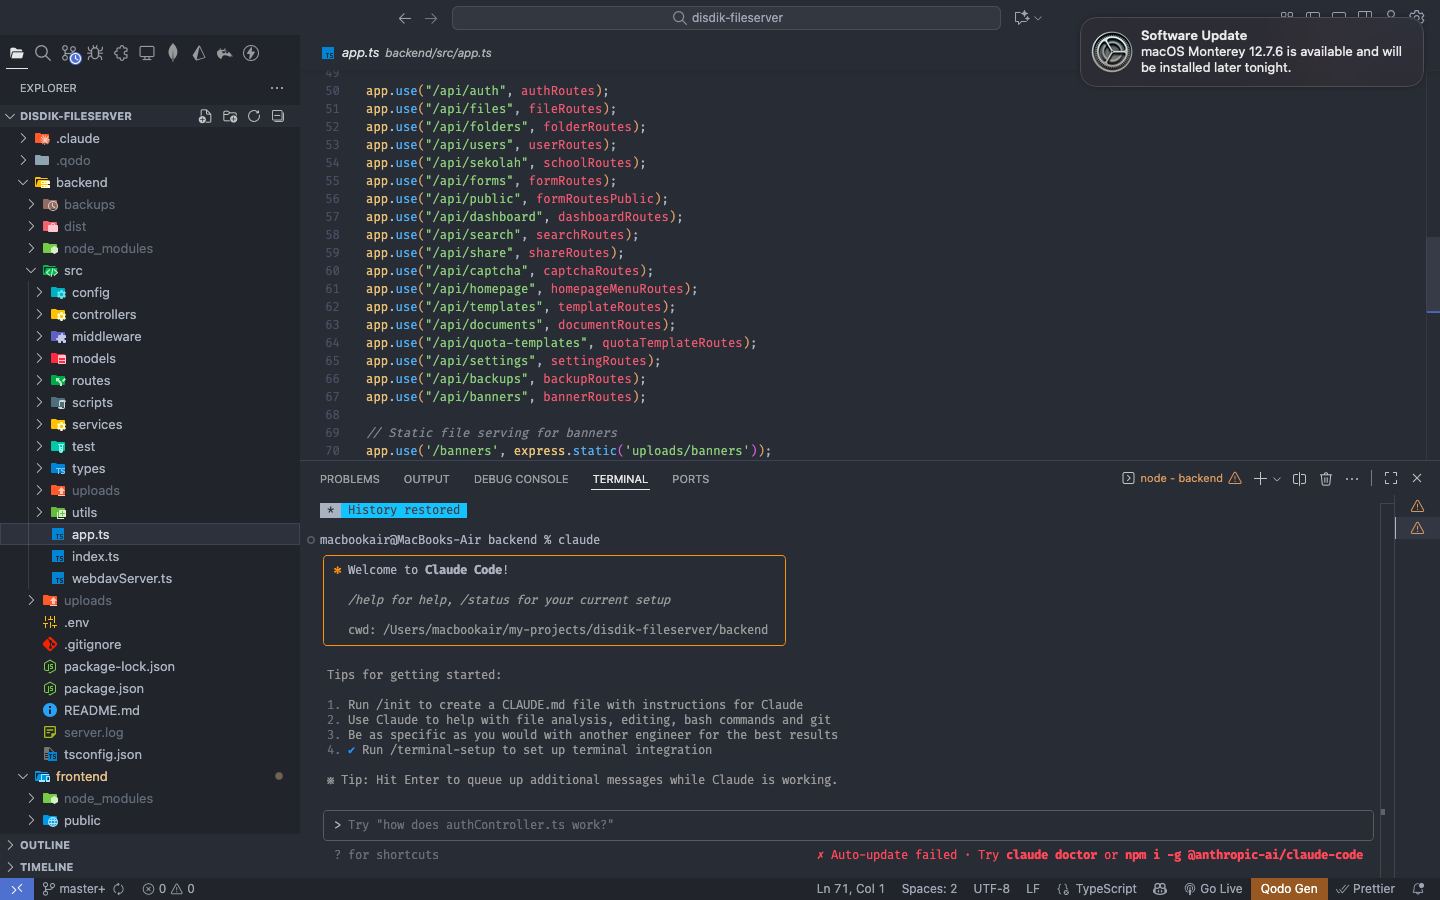Open the master branch indicator
Image resolution: width=1440 pixels, height=900 pixels.
click(75, 889)
